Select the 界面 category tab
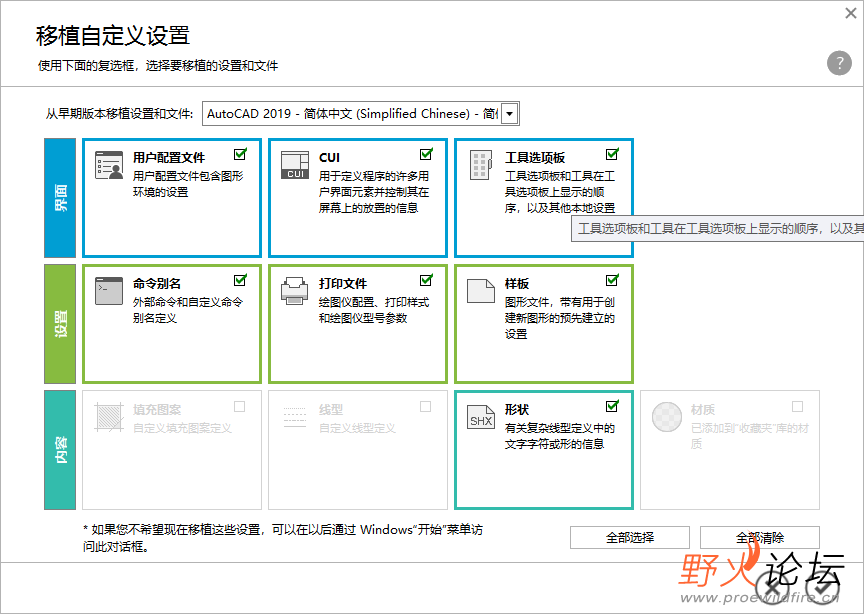The height and width of the screenshot is (614, 864). (x=60, y=198)
